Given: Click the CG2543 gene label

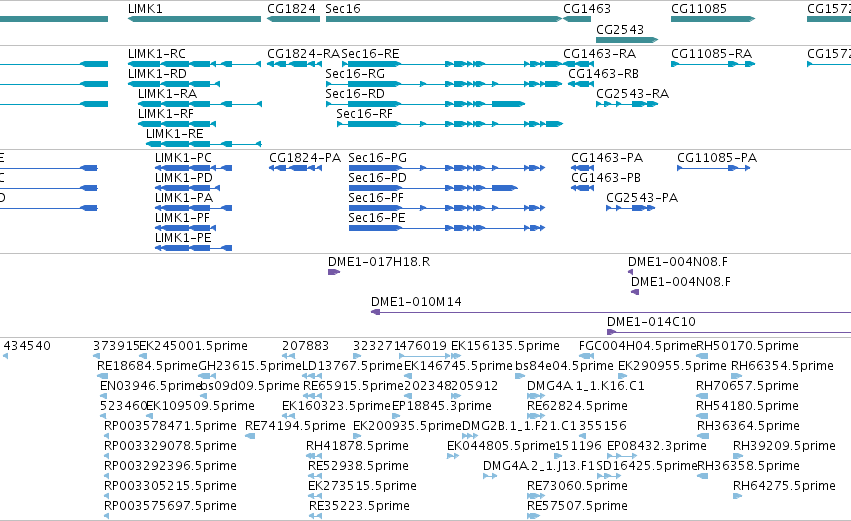Looking at the screenshot, I should (620, 29).
